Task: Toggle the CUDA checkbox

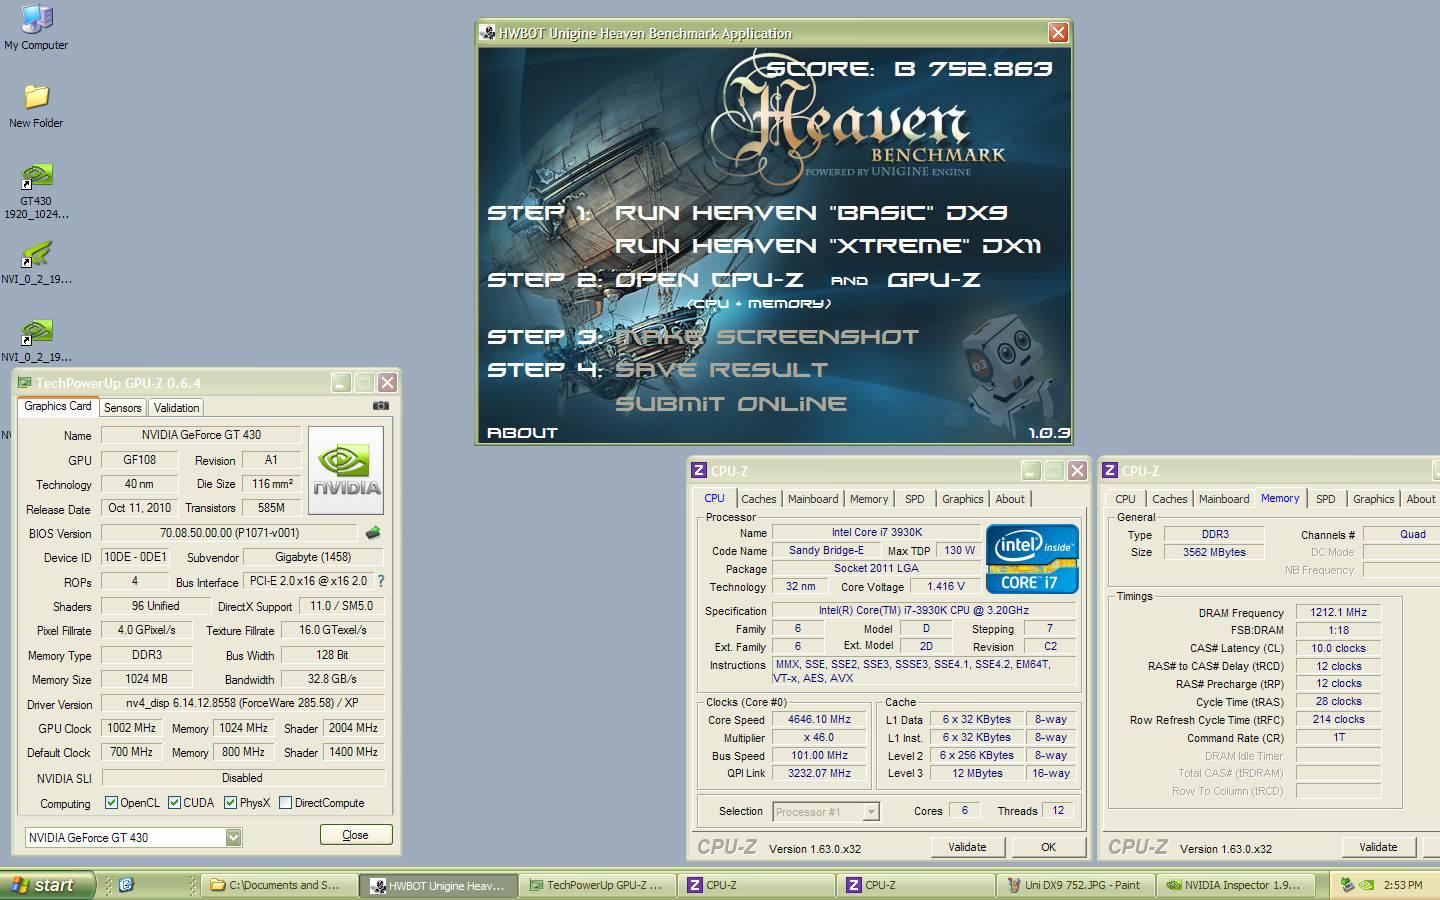Action: tap(174, 802)
